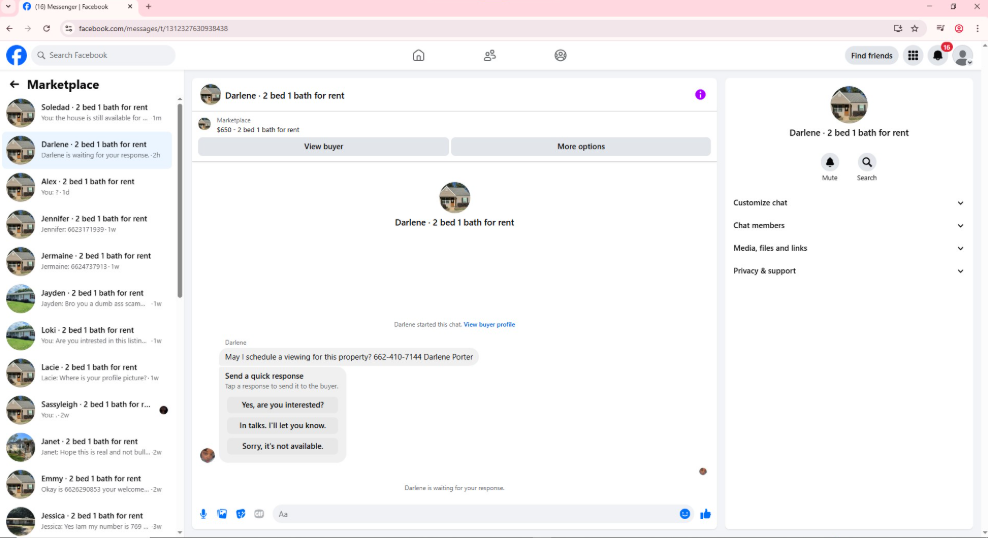Click More options button
Screen dimensions: 988x538
tap(581, 146)
